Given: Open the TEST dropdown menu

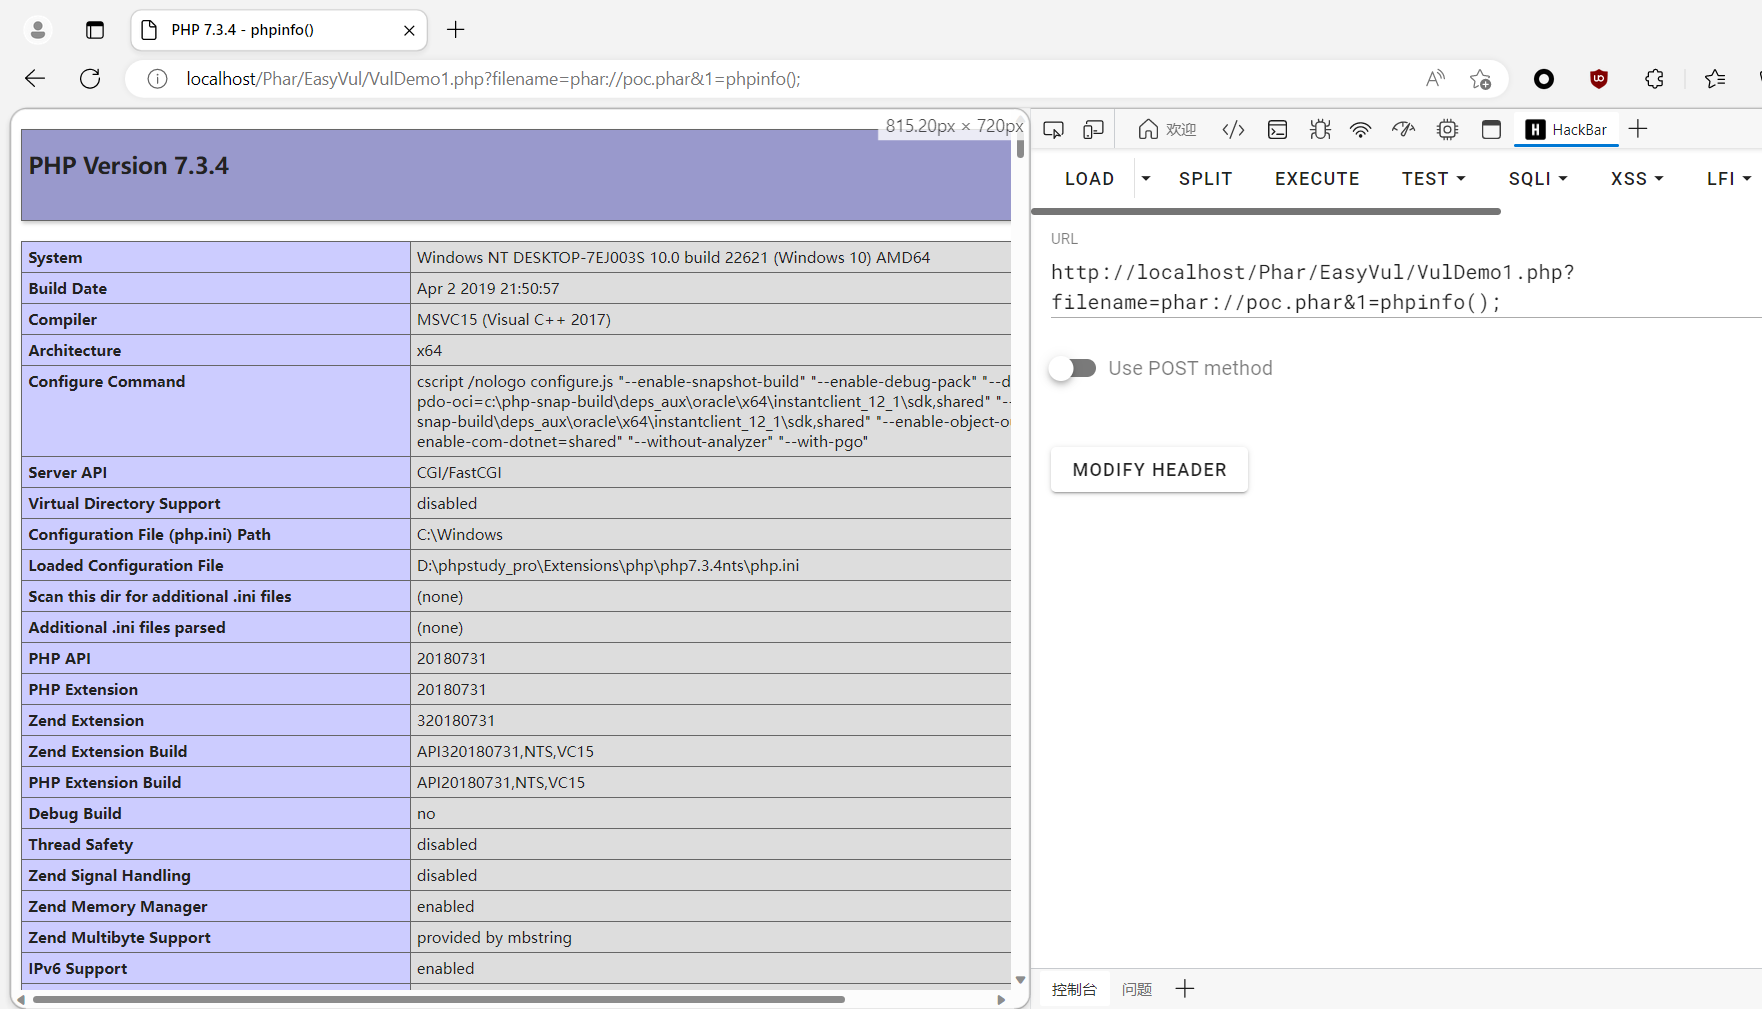Looking at the screenshot, I should click(1433, 179).
